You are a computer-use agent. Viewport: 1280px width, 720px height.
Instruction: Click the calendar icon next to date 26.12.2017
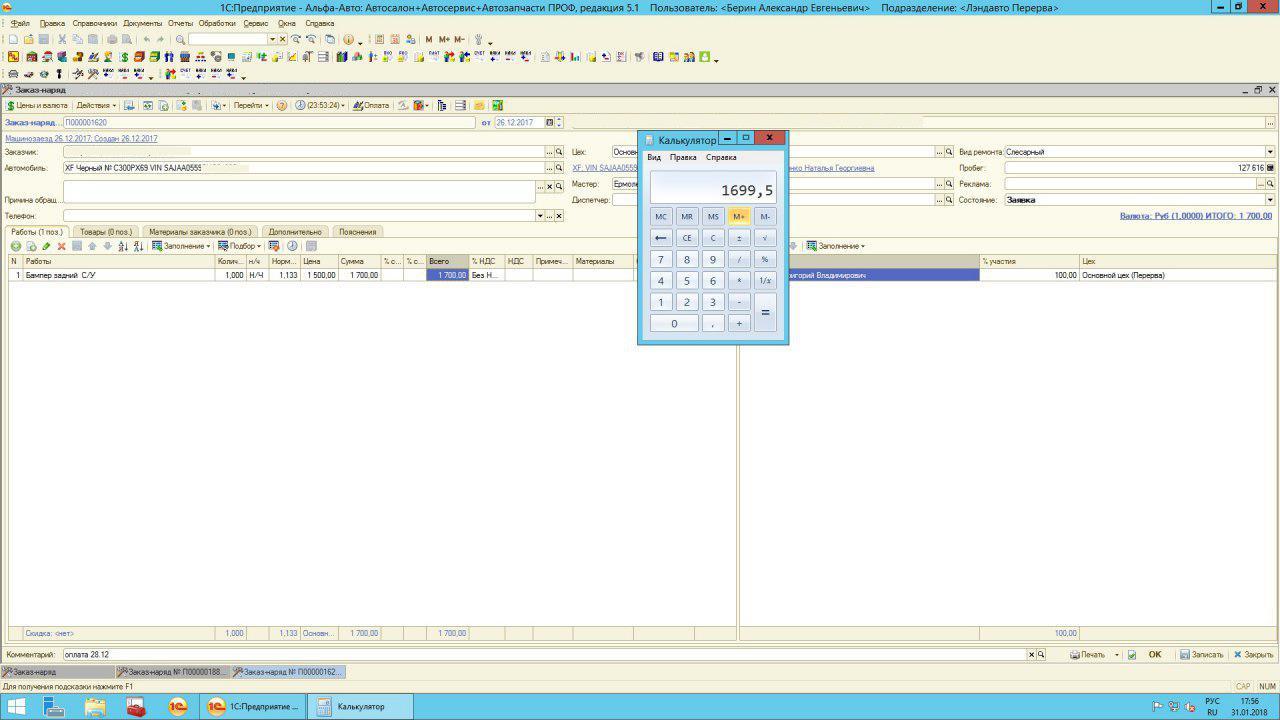tap(549, 123)
